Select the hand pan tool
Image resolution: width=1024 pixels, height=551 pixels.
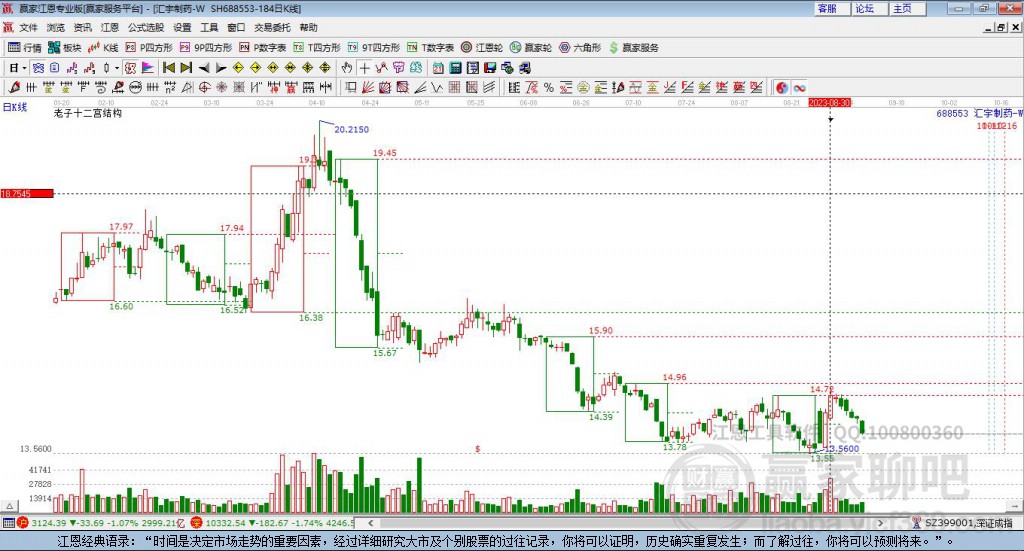347,68
